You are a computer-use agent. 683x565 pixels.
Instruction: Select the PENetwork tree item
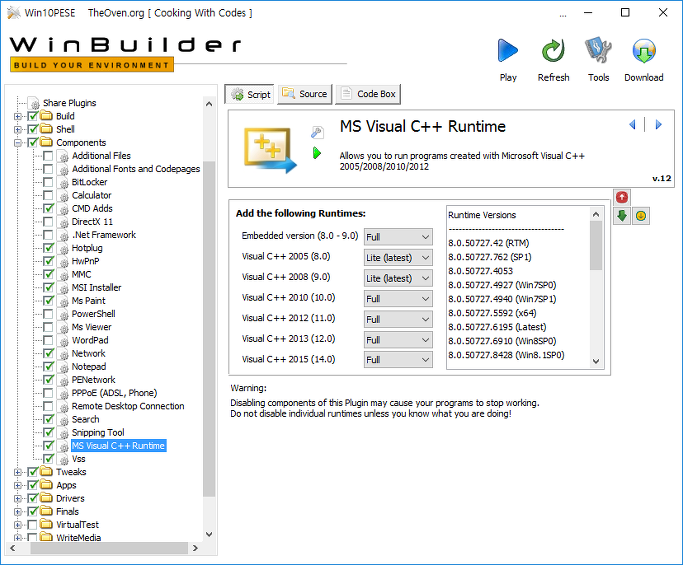(x=93, y=380)
